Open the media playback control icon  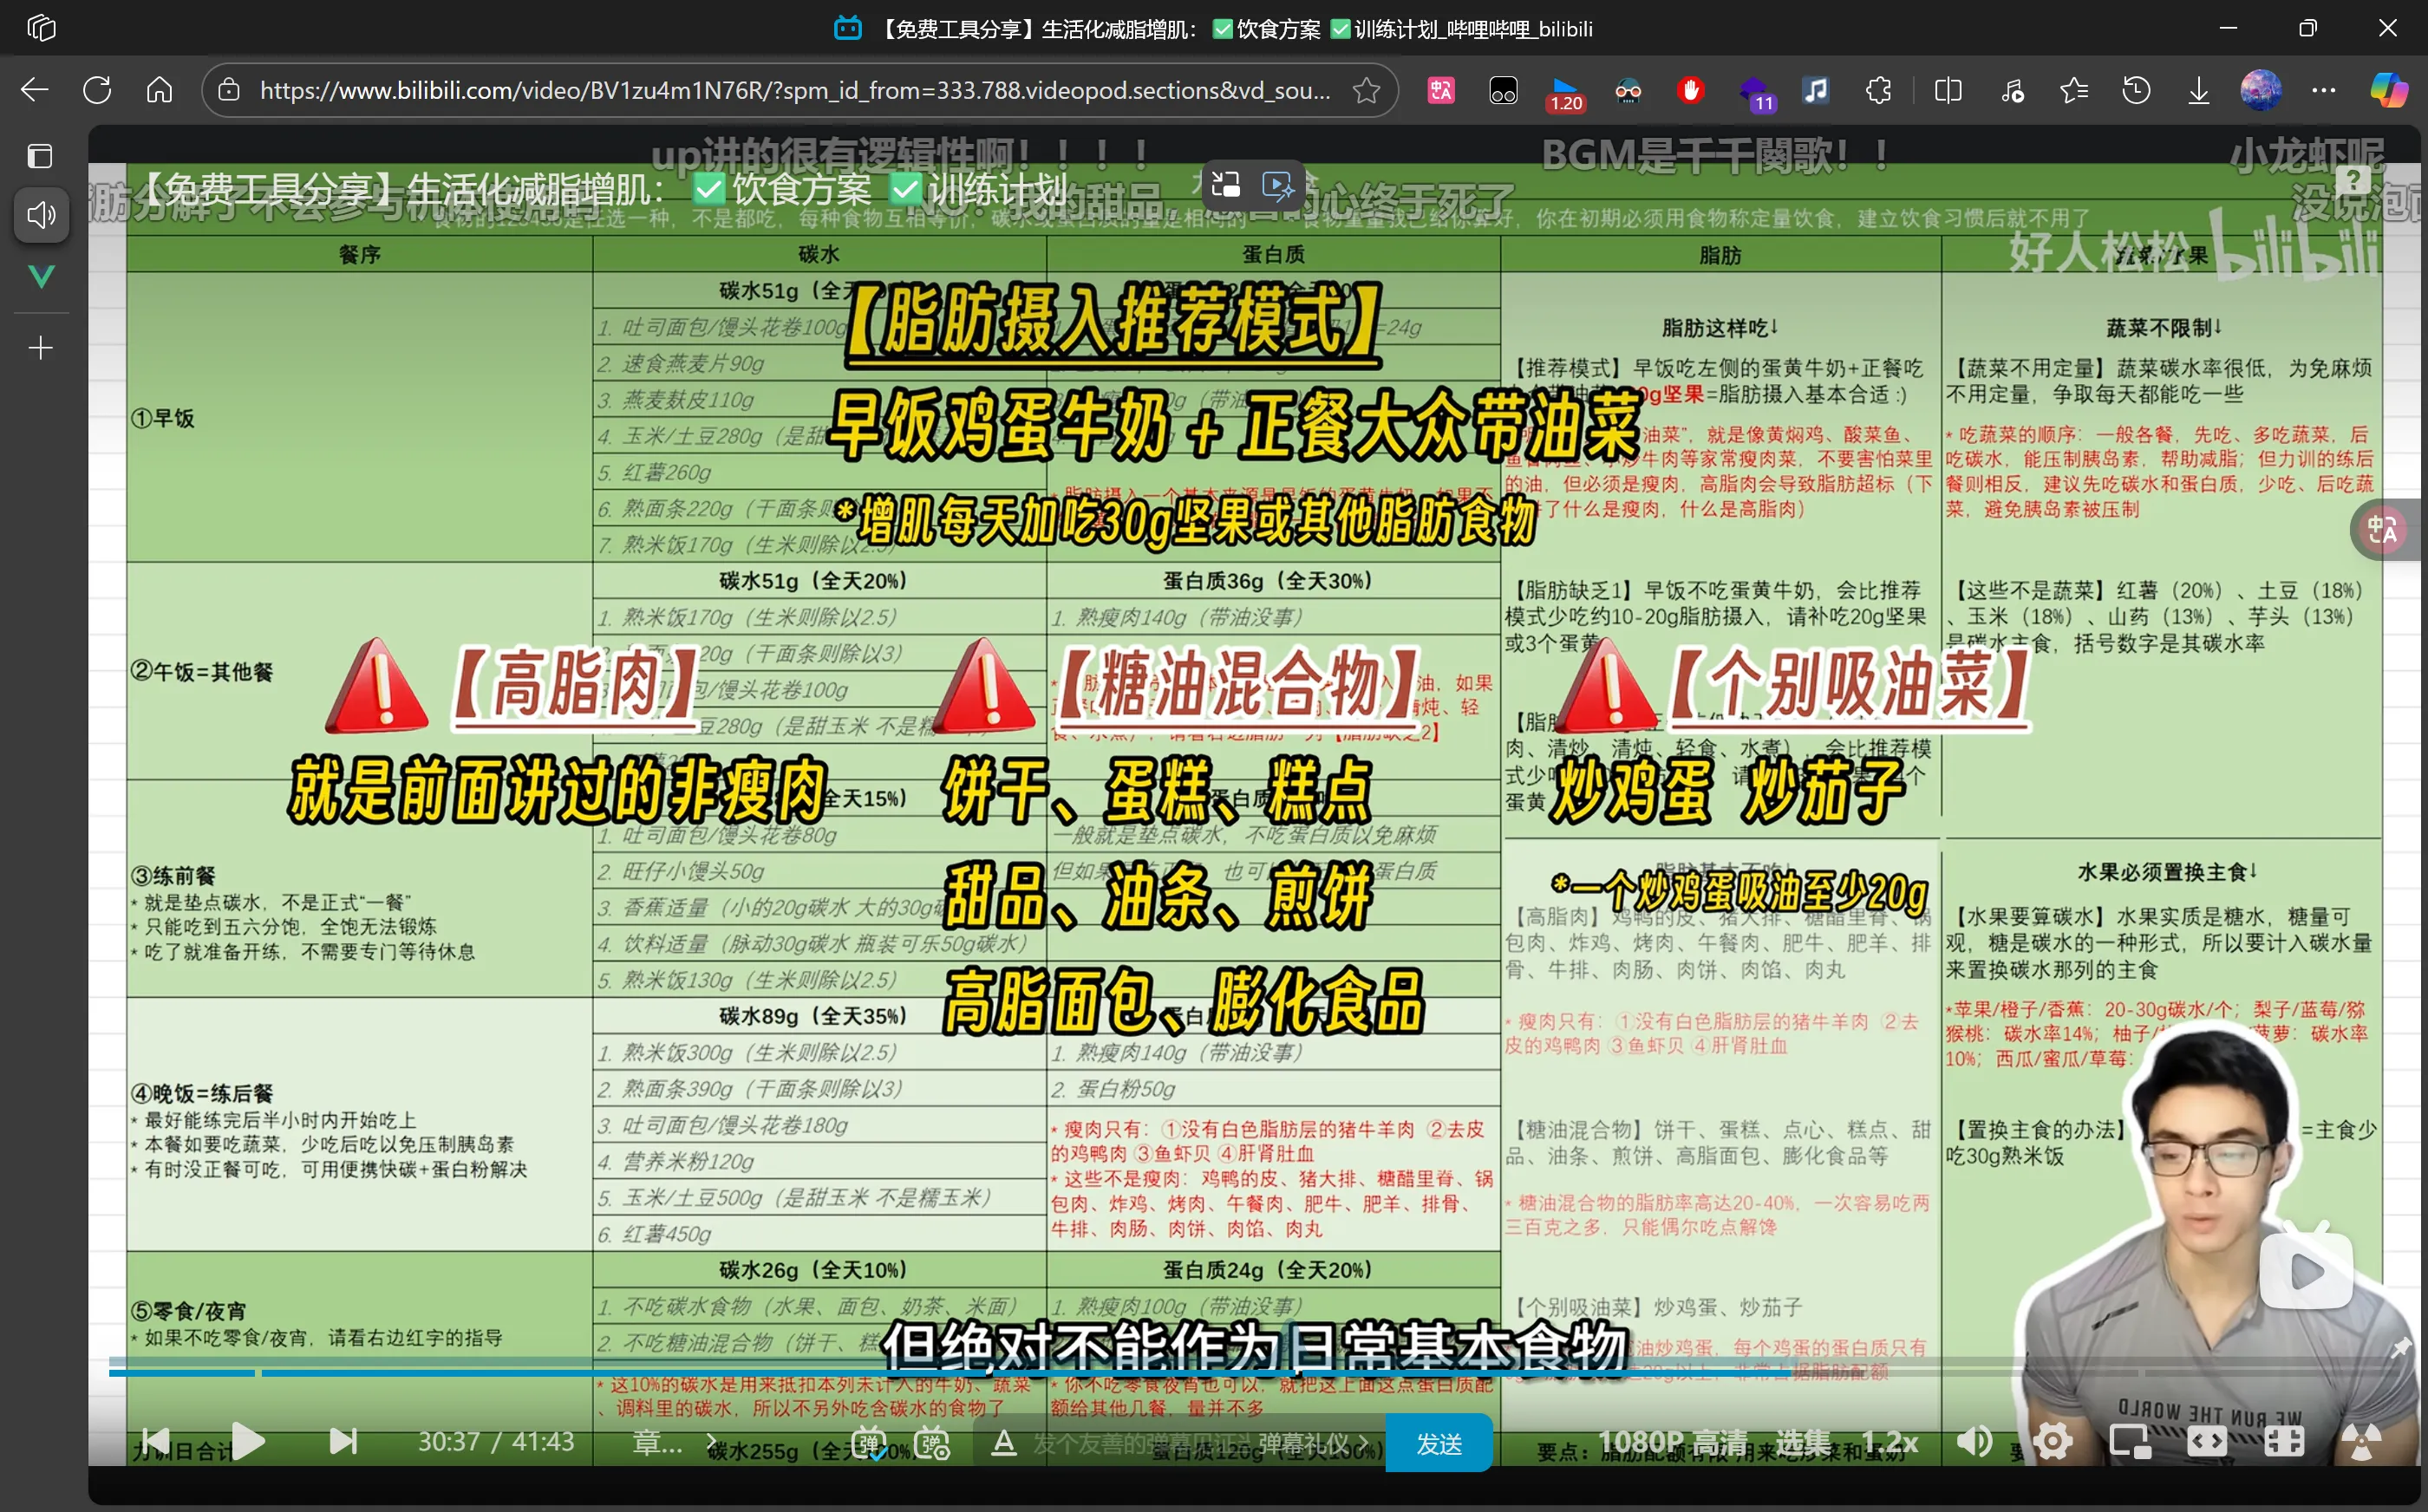pos(2012,91)
